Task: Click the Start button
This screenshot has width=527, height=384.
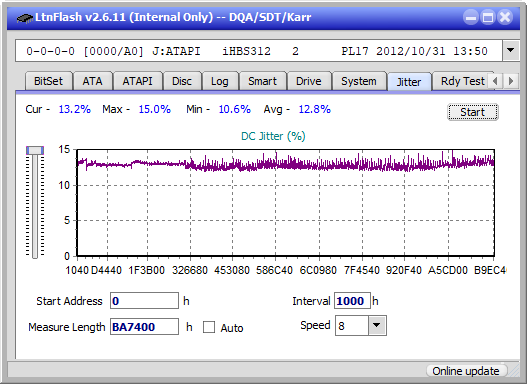Action: tap(472, 112)
